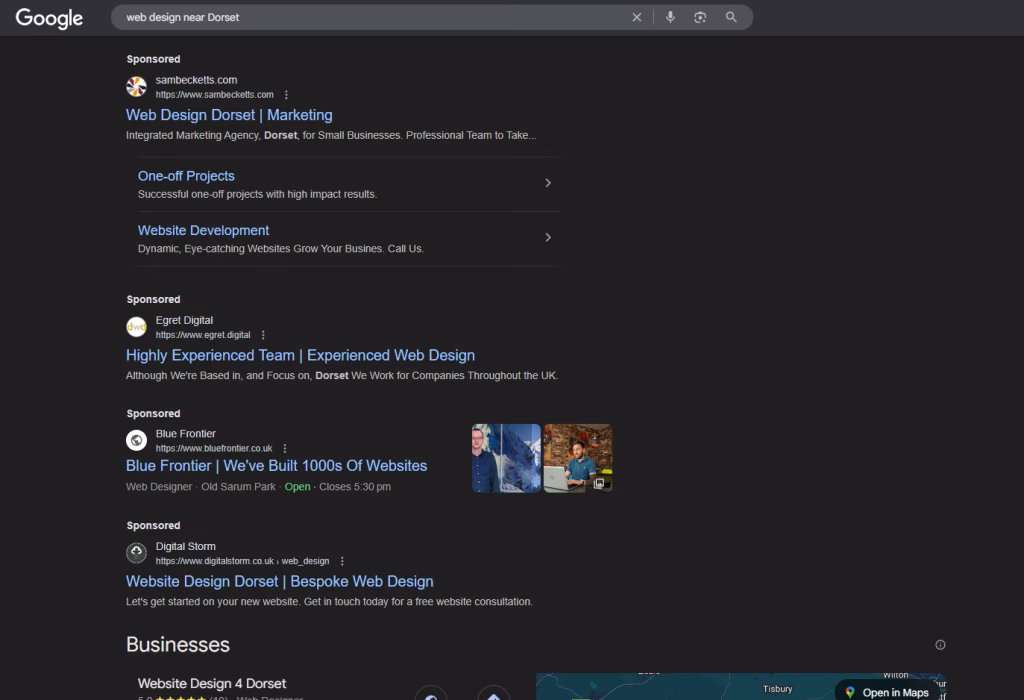Click the Businesses section heading

coord(178,644)
